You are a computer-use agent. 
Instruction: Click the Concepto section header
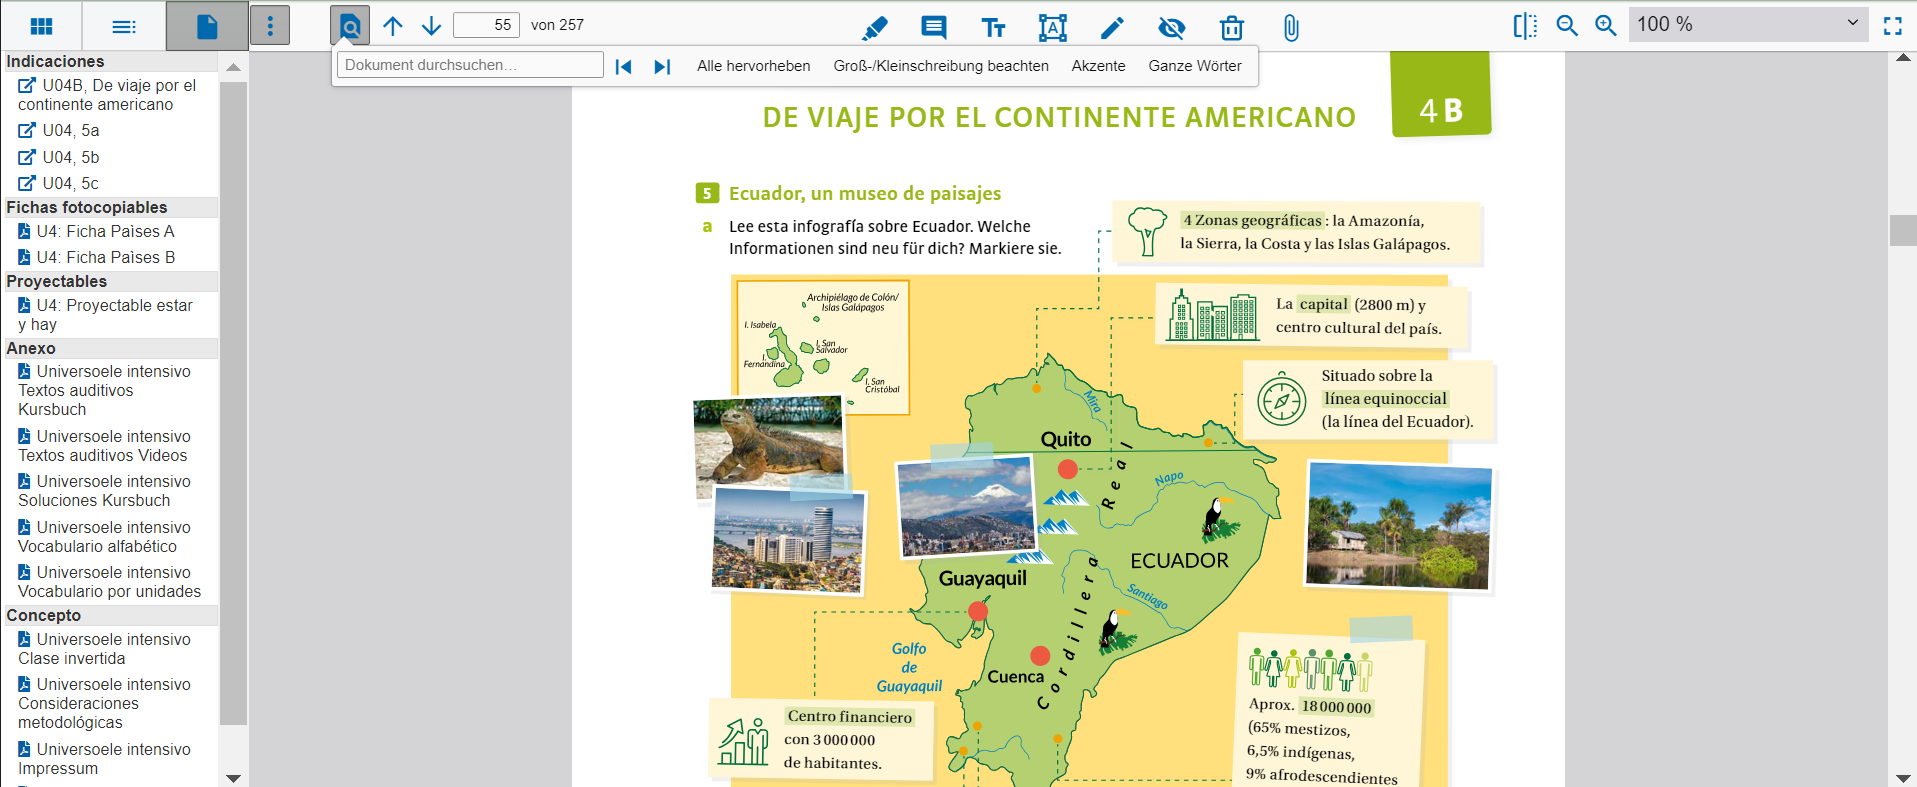[x=110, y=615]
